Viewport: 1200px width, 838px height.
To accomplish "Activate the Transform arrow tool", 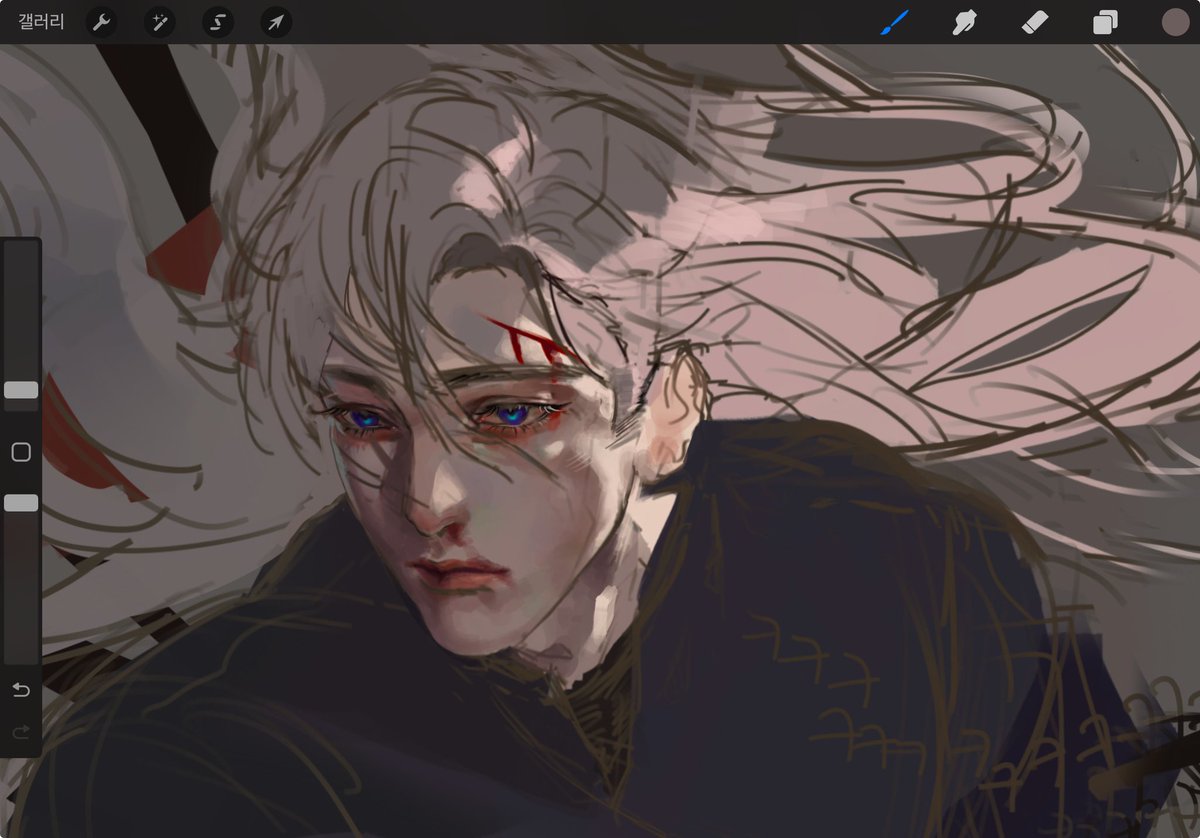I will [x=276, y=22].
